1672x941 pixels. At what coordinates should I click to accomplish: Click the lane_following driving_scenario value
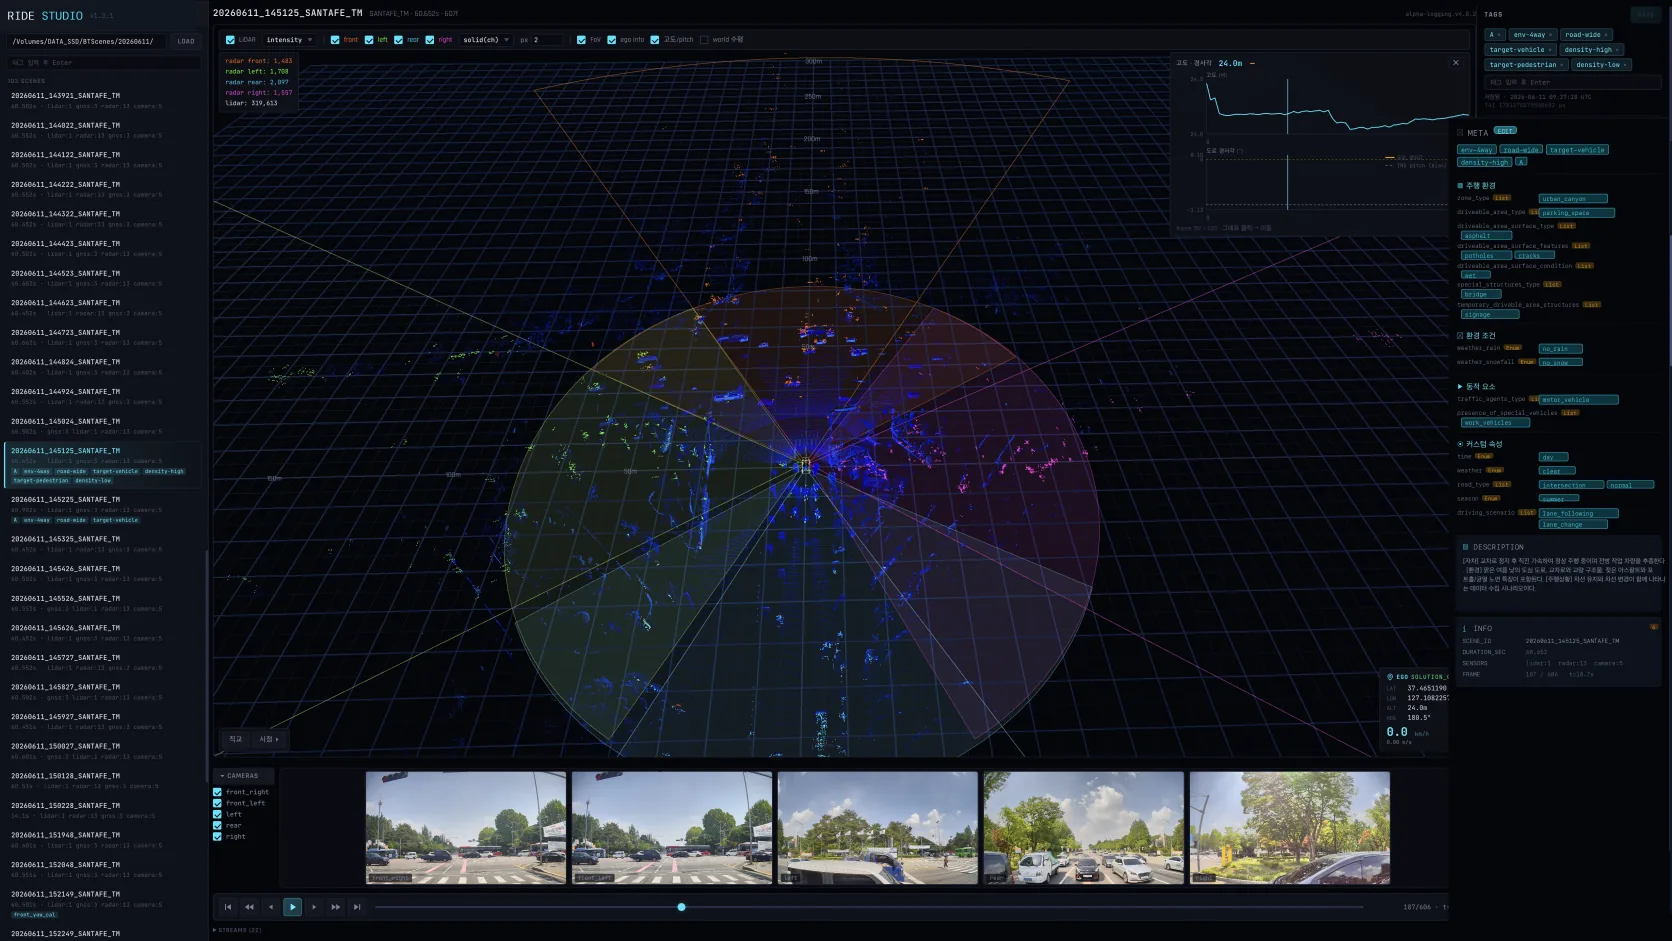click(x=1577, y=513)
